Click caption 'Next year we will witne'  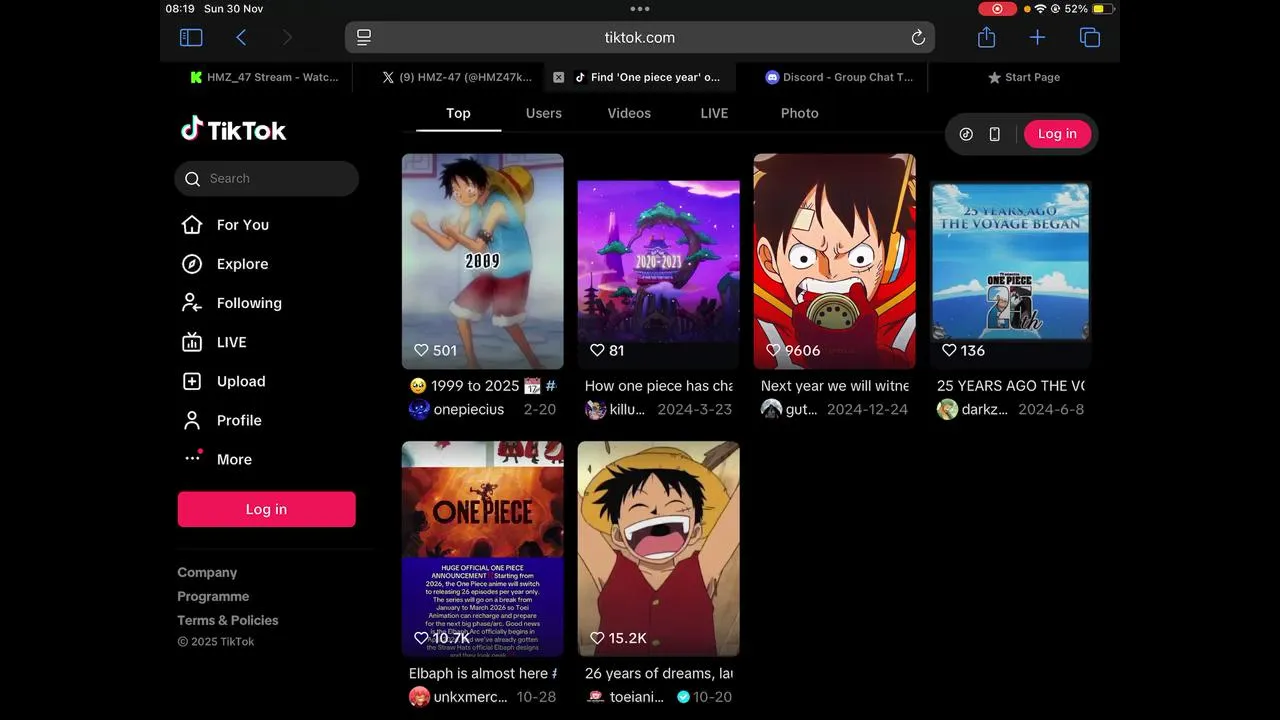[x=835, y=386]
